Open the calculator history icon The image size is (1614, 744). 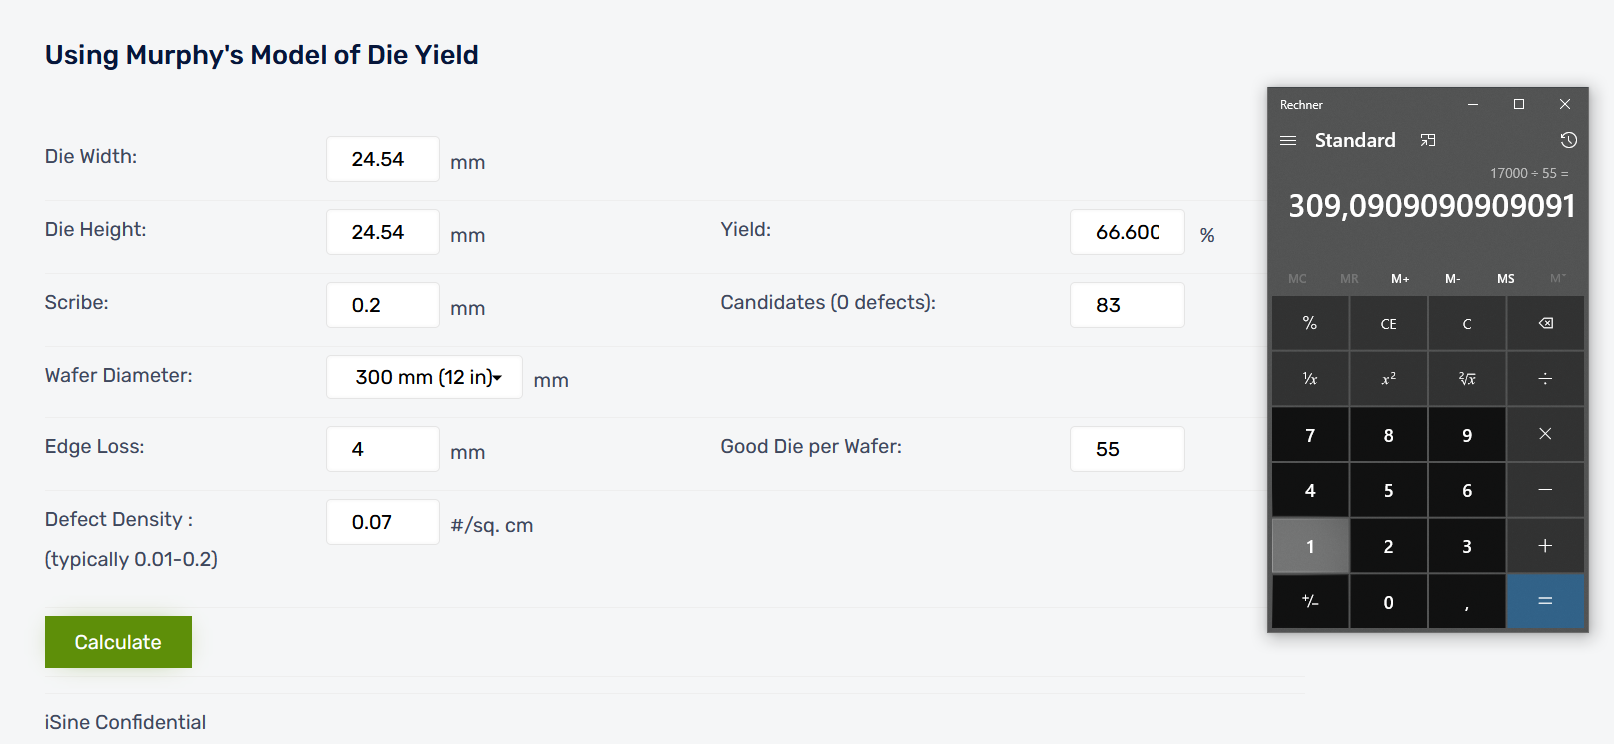1568,141
